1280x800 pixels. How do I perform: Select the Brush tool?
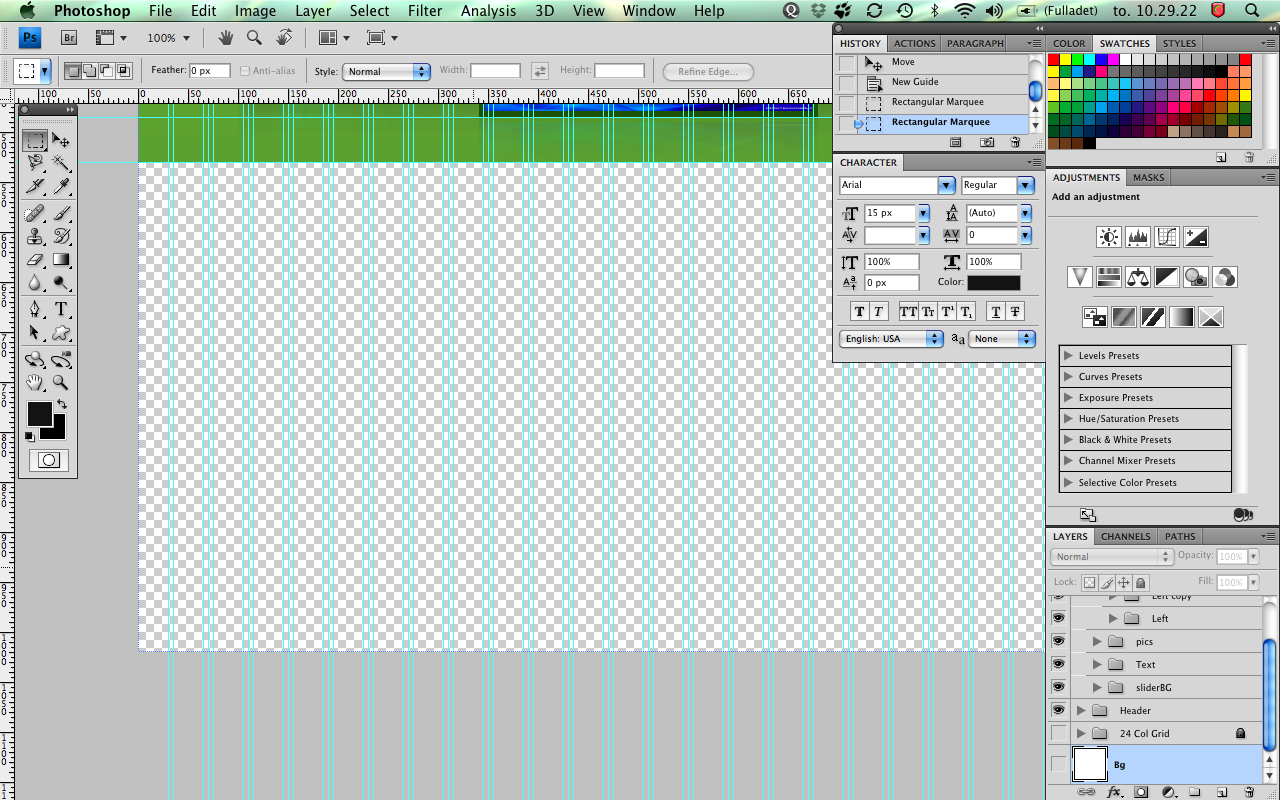(x=61, y=213)
